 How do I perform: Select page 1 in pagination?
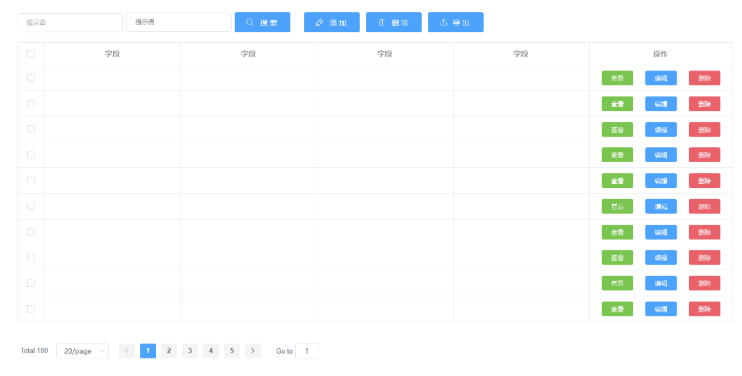[x=148, y=351]
